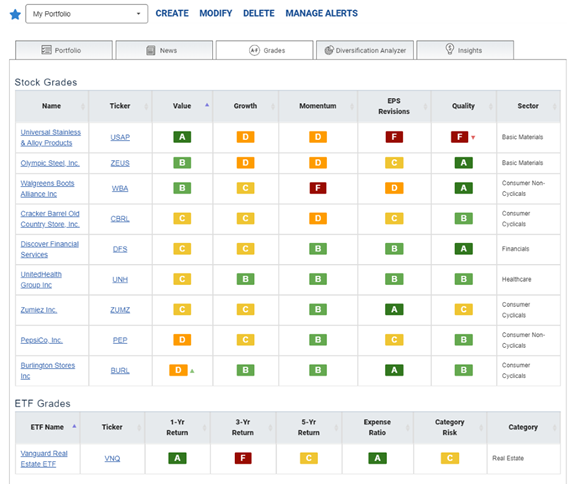This screenshot has height=484, width=575.
Task: Switch to the Diversification Analyzer tab
Action: (365, 50)
